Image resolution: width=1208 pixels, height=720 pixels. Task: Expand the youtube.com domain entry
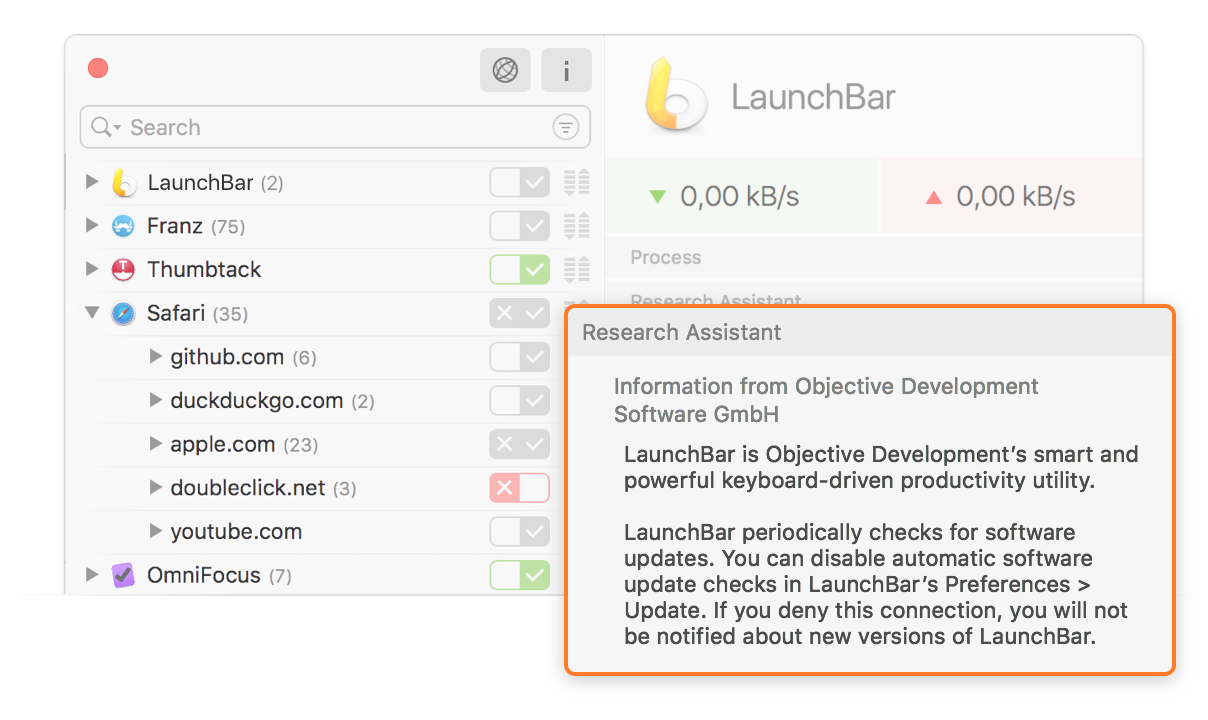coord(155,531)
